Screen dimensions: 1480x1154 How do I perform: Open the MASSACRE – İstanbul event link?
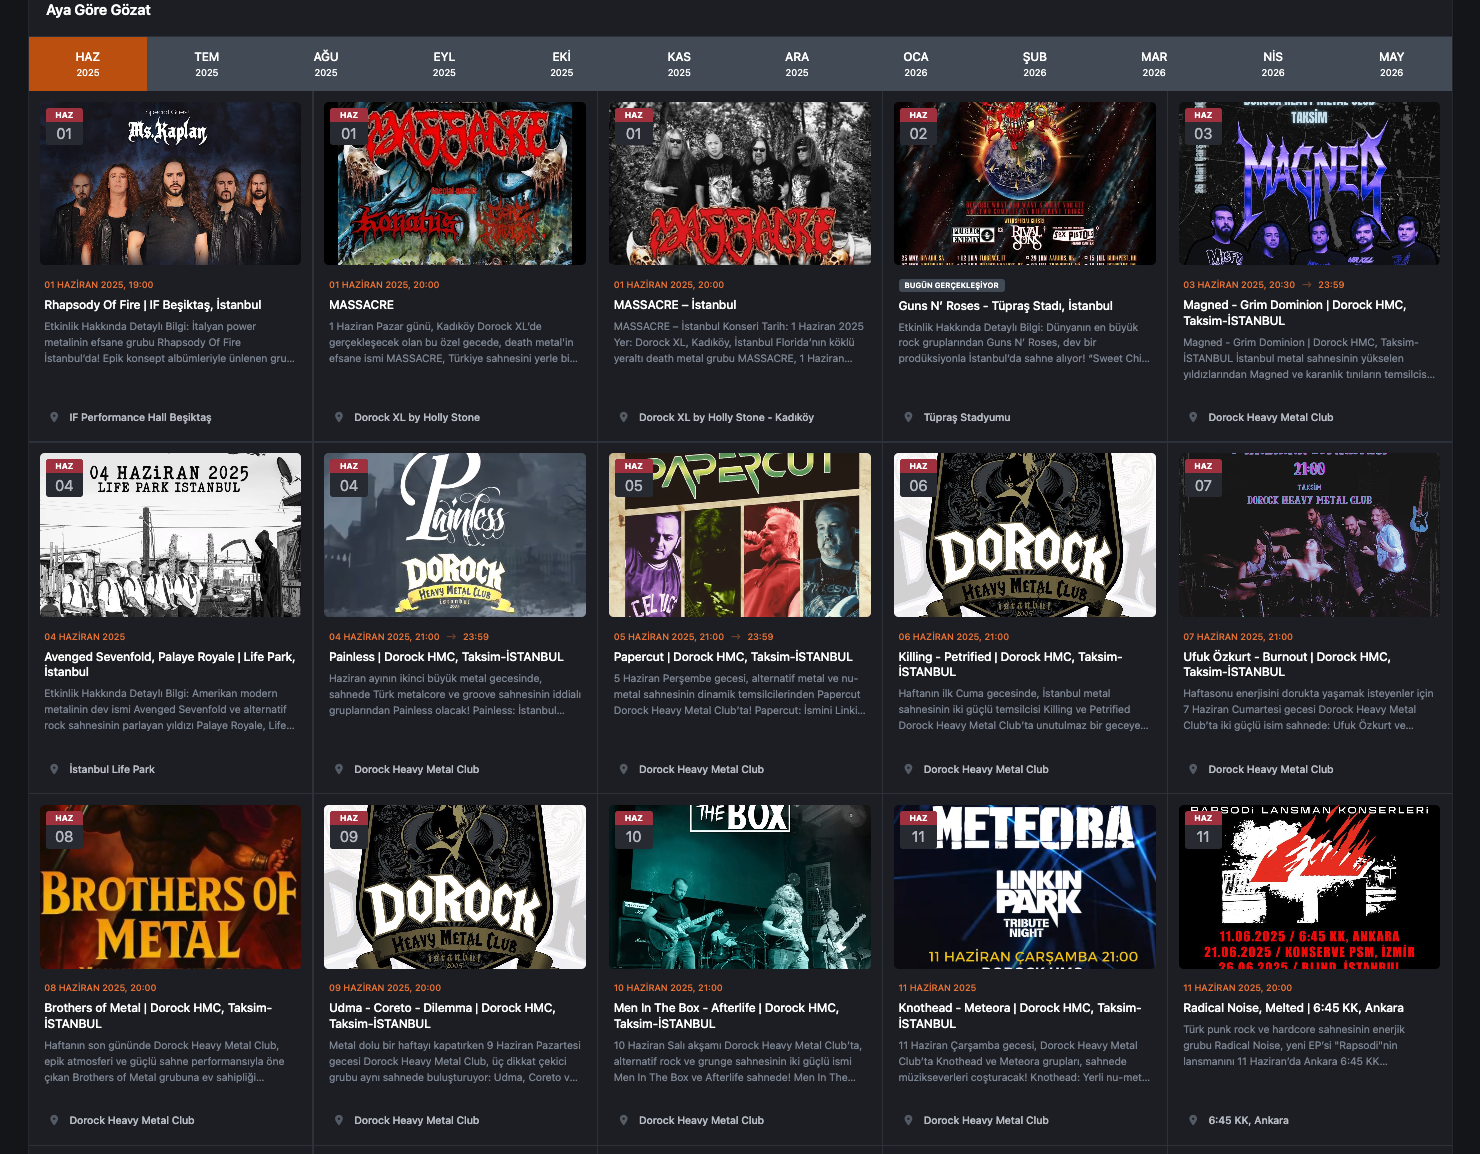[675, 305]
